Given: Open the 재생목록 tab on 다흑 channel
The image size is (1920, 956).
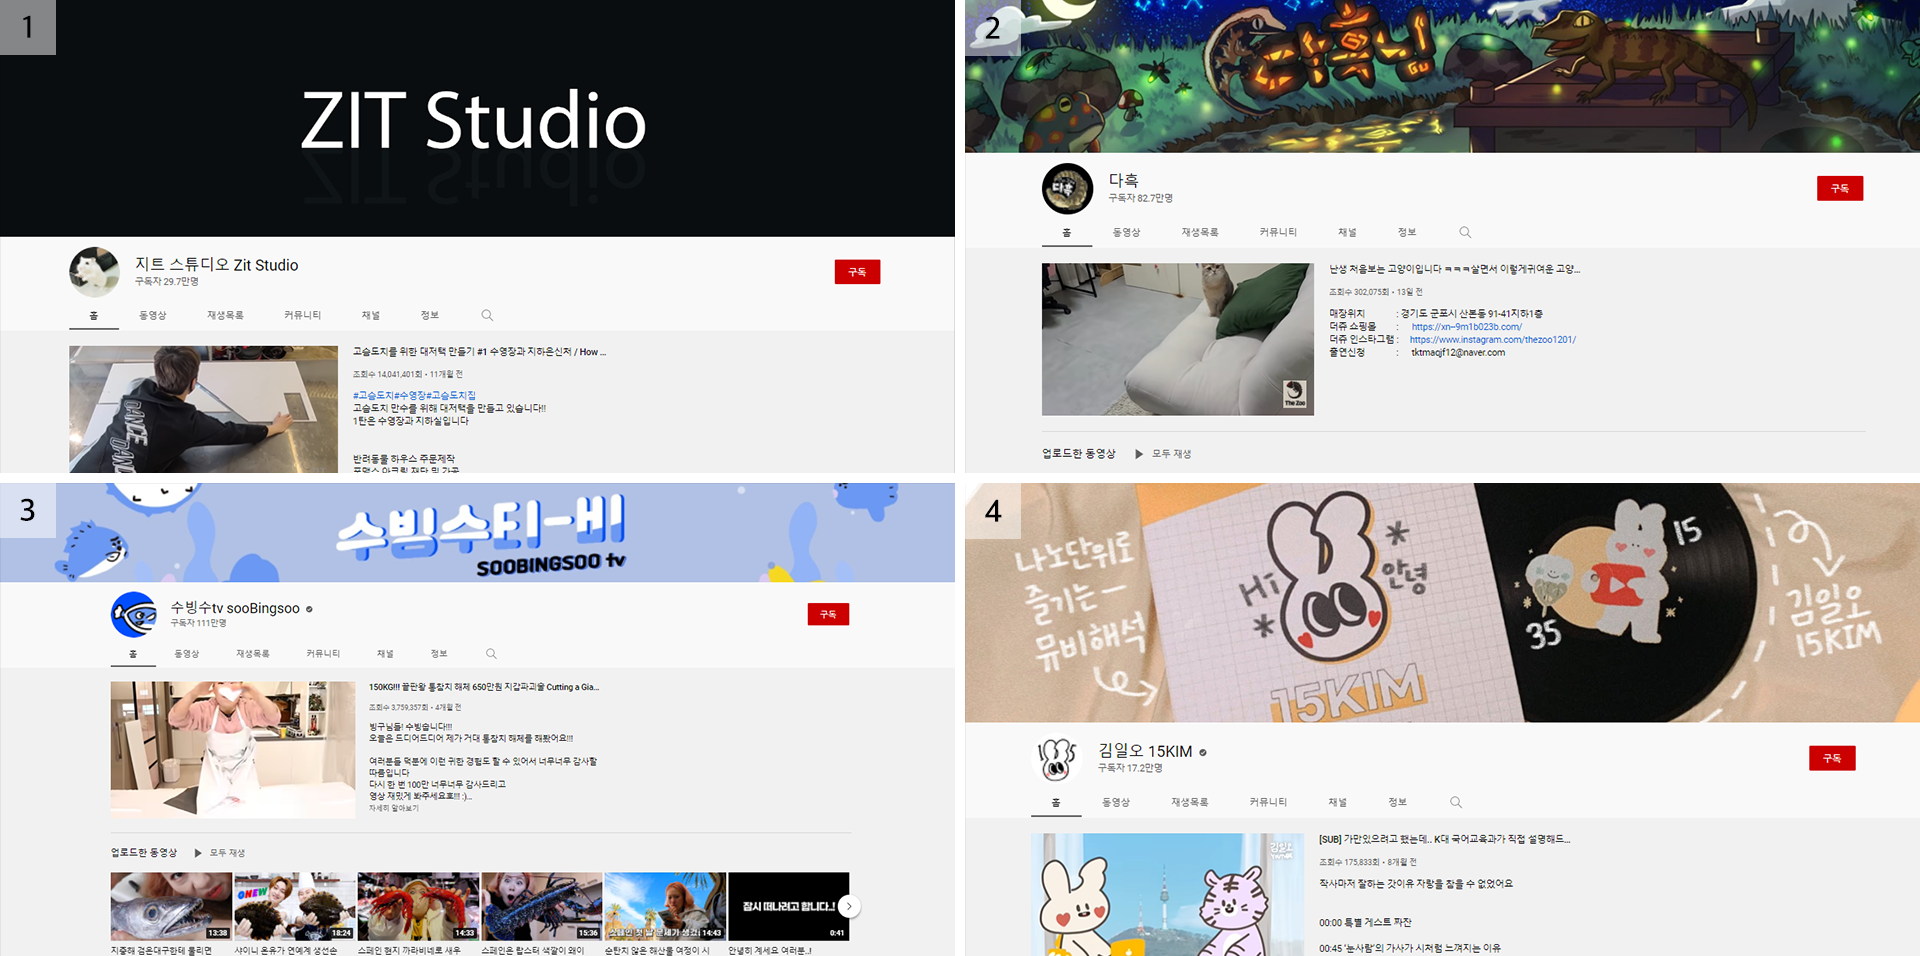Looking at the screenshot, I should [1200, 232].
